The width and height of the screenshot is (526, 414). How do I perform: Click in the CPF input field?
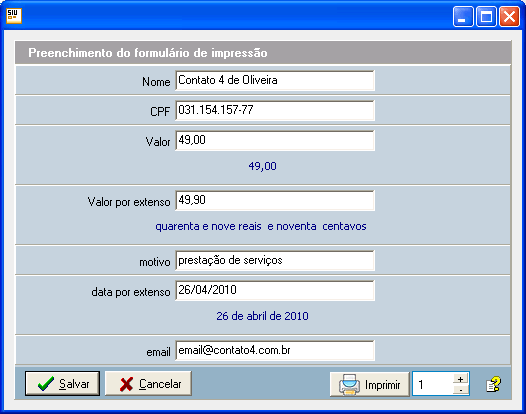click(x=275, y=110)
